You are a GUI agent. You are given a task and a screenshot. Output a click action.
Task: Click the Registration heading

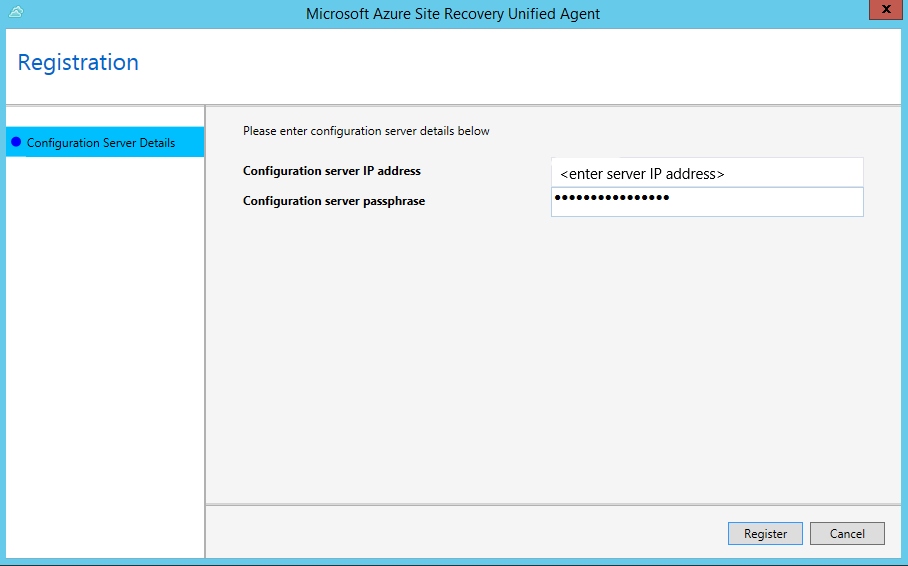(x=78, y=63)
